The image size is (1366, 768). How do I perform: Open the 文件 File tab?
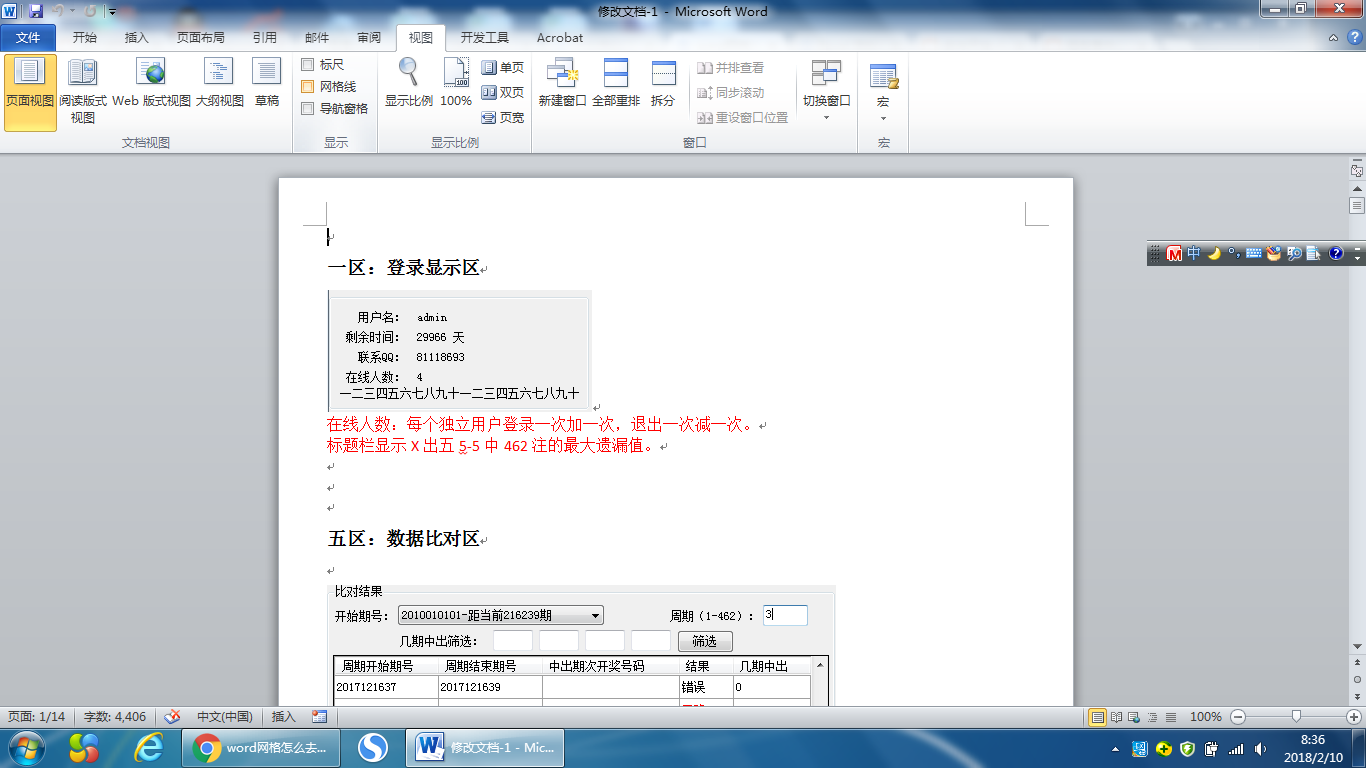pyautogui.click(x=28, y=38)
